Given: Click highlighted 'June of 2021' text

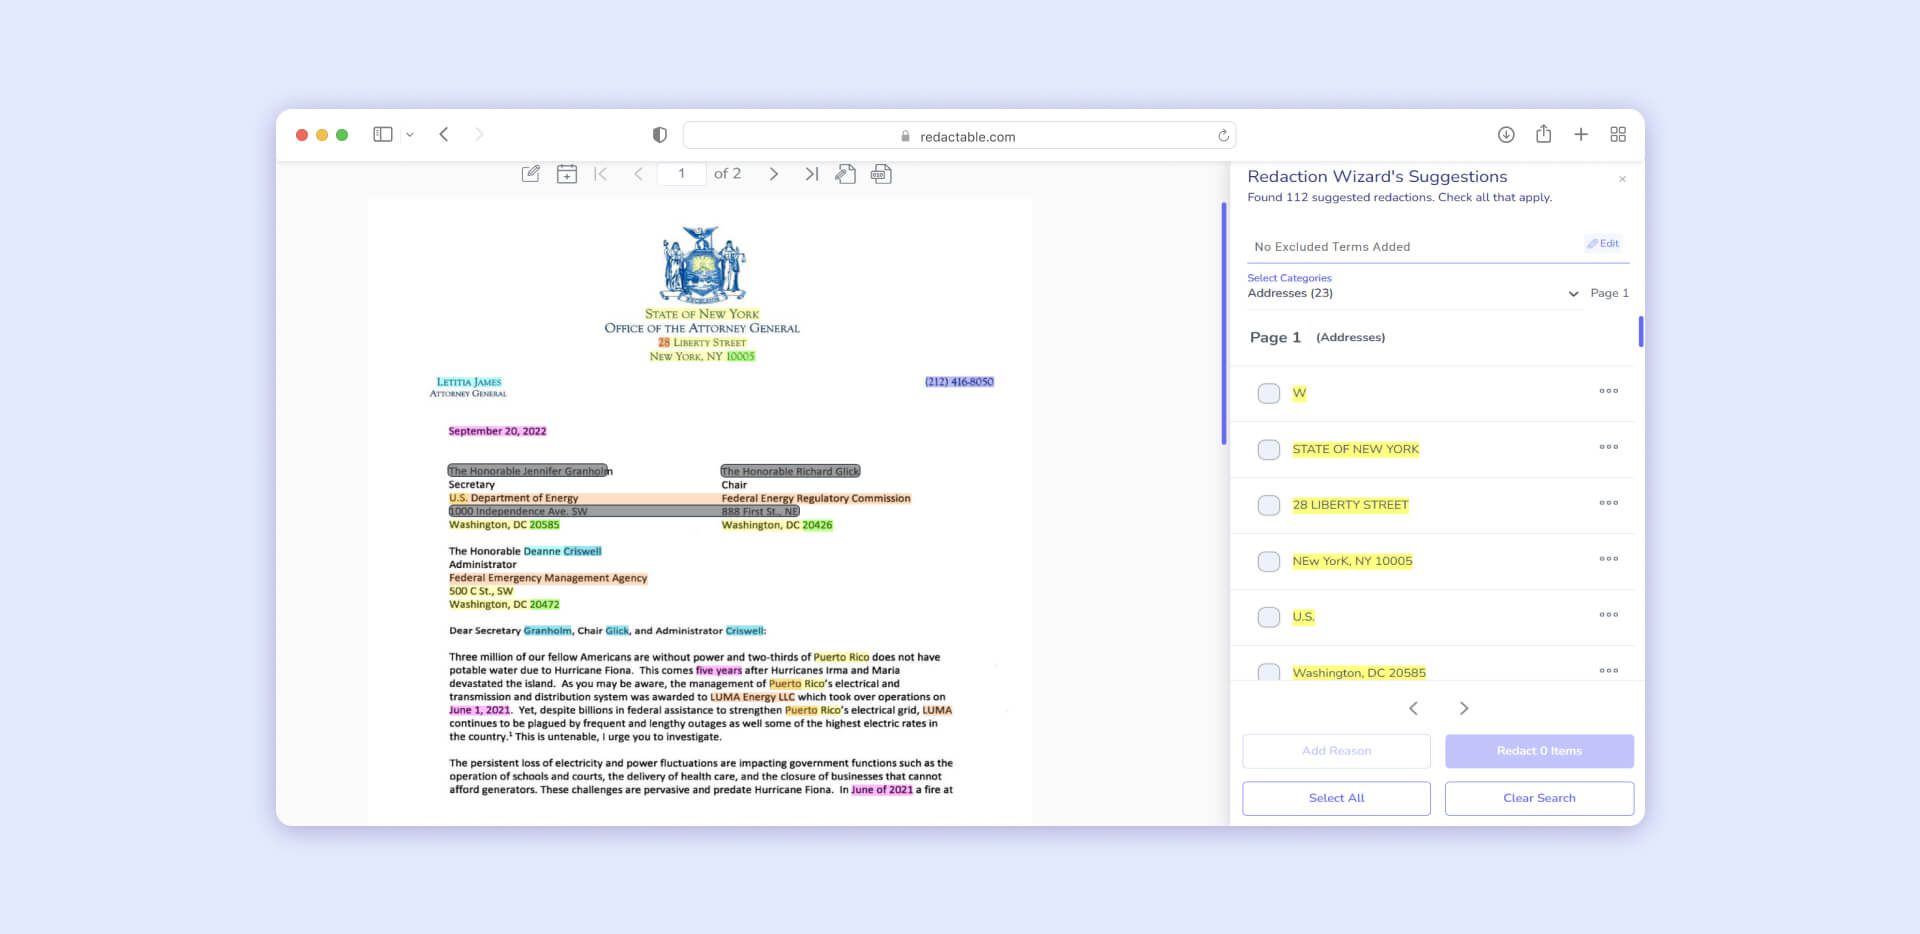Looking at the screenshot, I should pyautogui.click(x=882, y=790).
